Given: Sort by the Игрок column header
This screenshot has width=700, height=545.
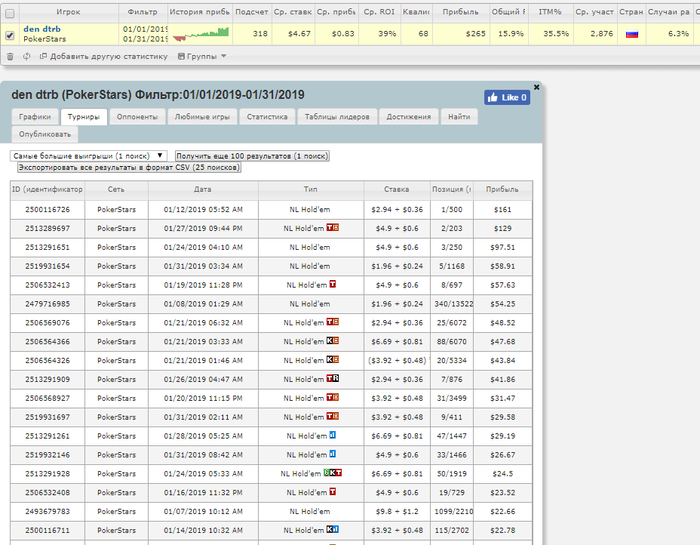Looking at the screenshot, I should point(68,12).
